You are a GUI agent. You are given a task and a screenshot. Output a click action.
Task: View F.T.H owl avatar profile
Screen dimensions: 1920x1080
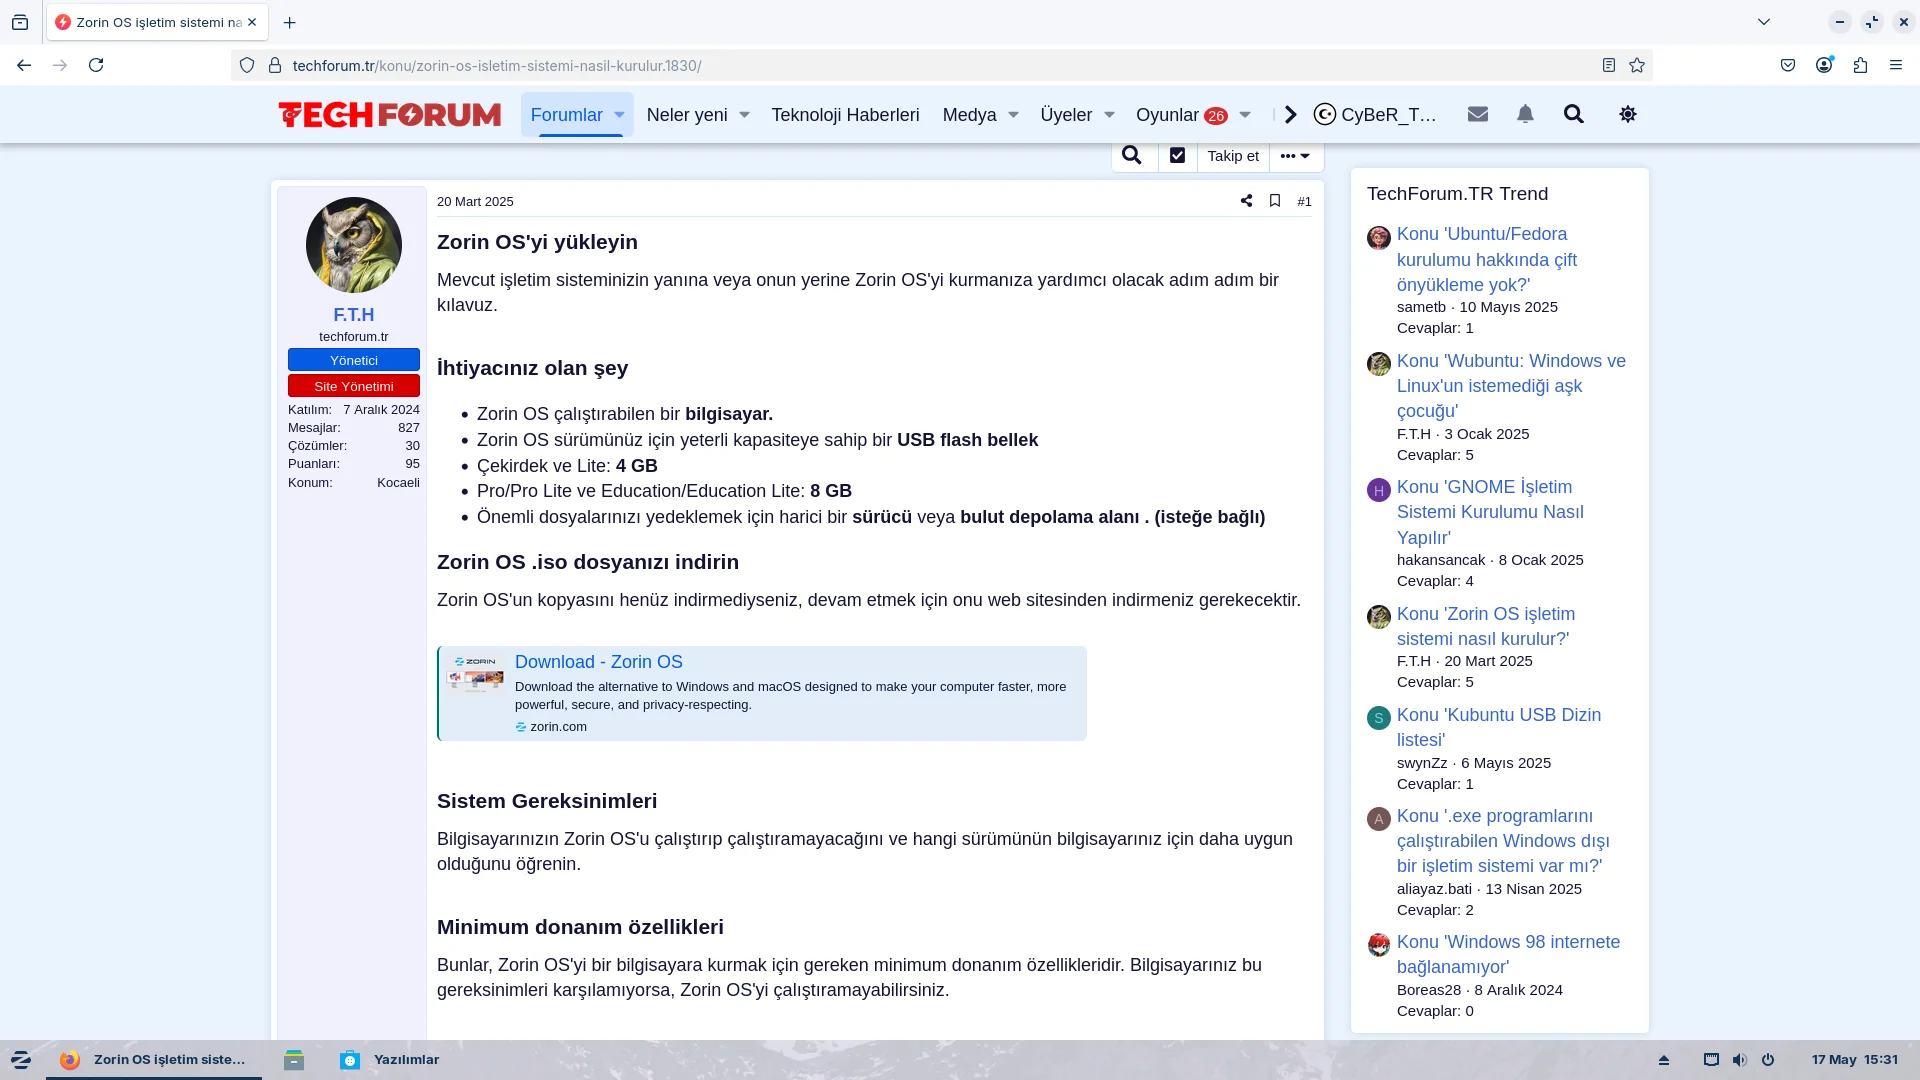354,245
